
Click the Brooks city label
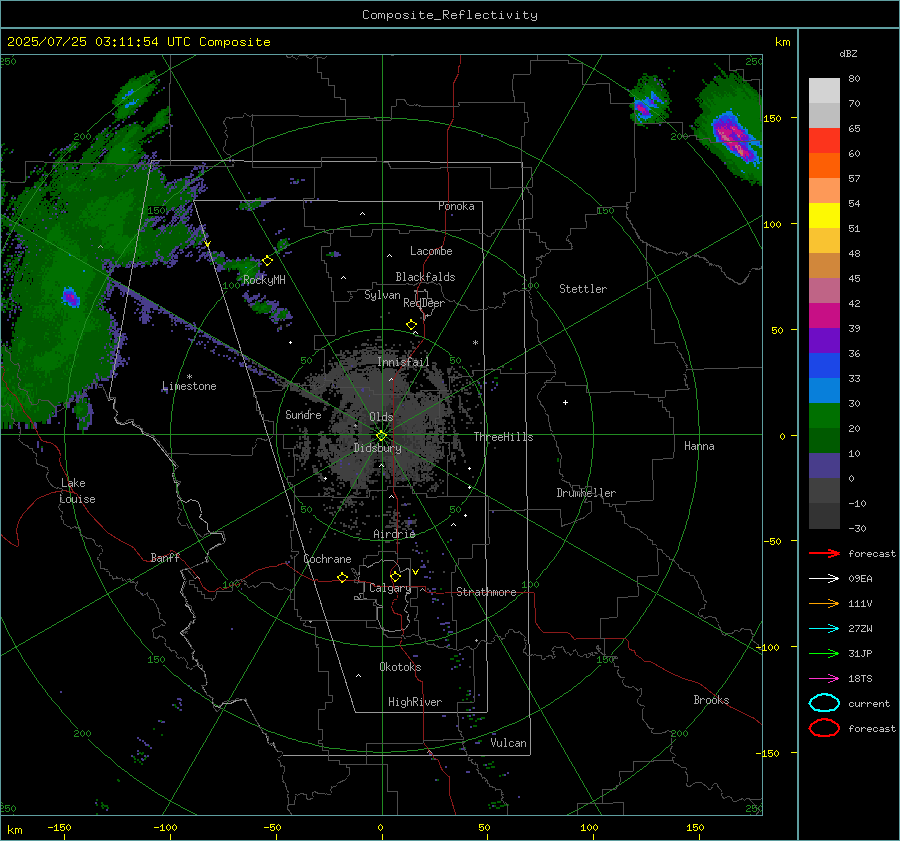[711, 700]
